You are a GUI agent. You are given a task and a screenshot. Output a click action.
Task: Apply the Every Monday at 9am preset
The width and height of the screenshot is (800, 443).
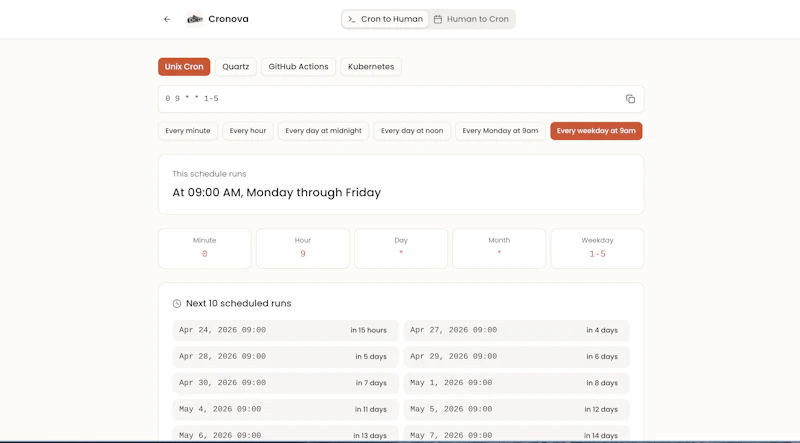pos(500,131)
